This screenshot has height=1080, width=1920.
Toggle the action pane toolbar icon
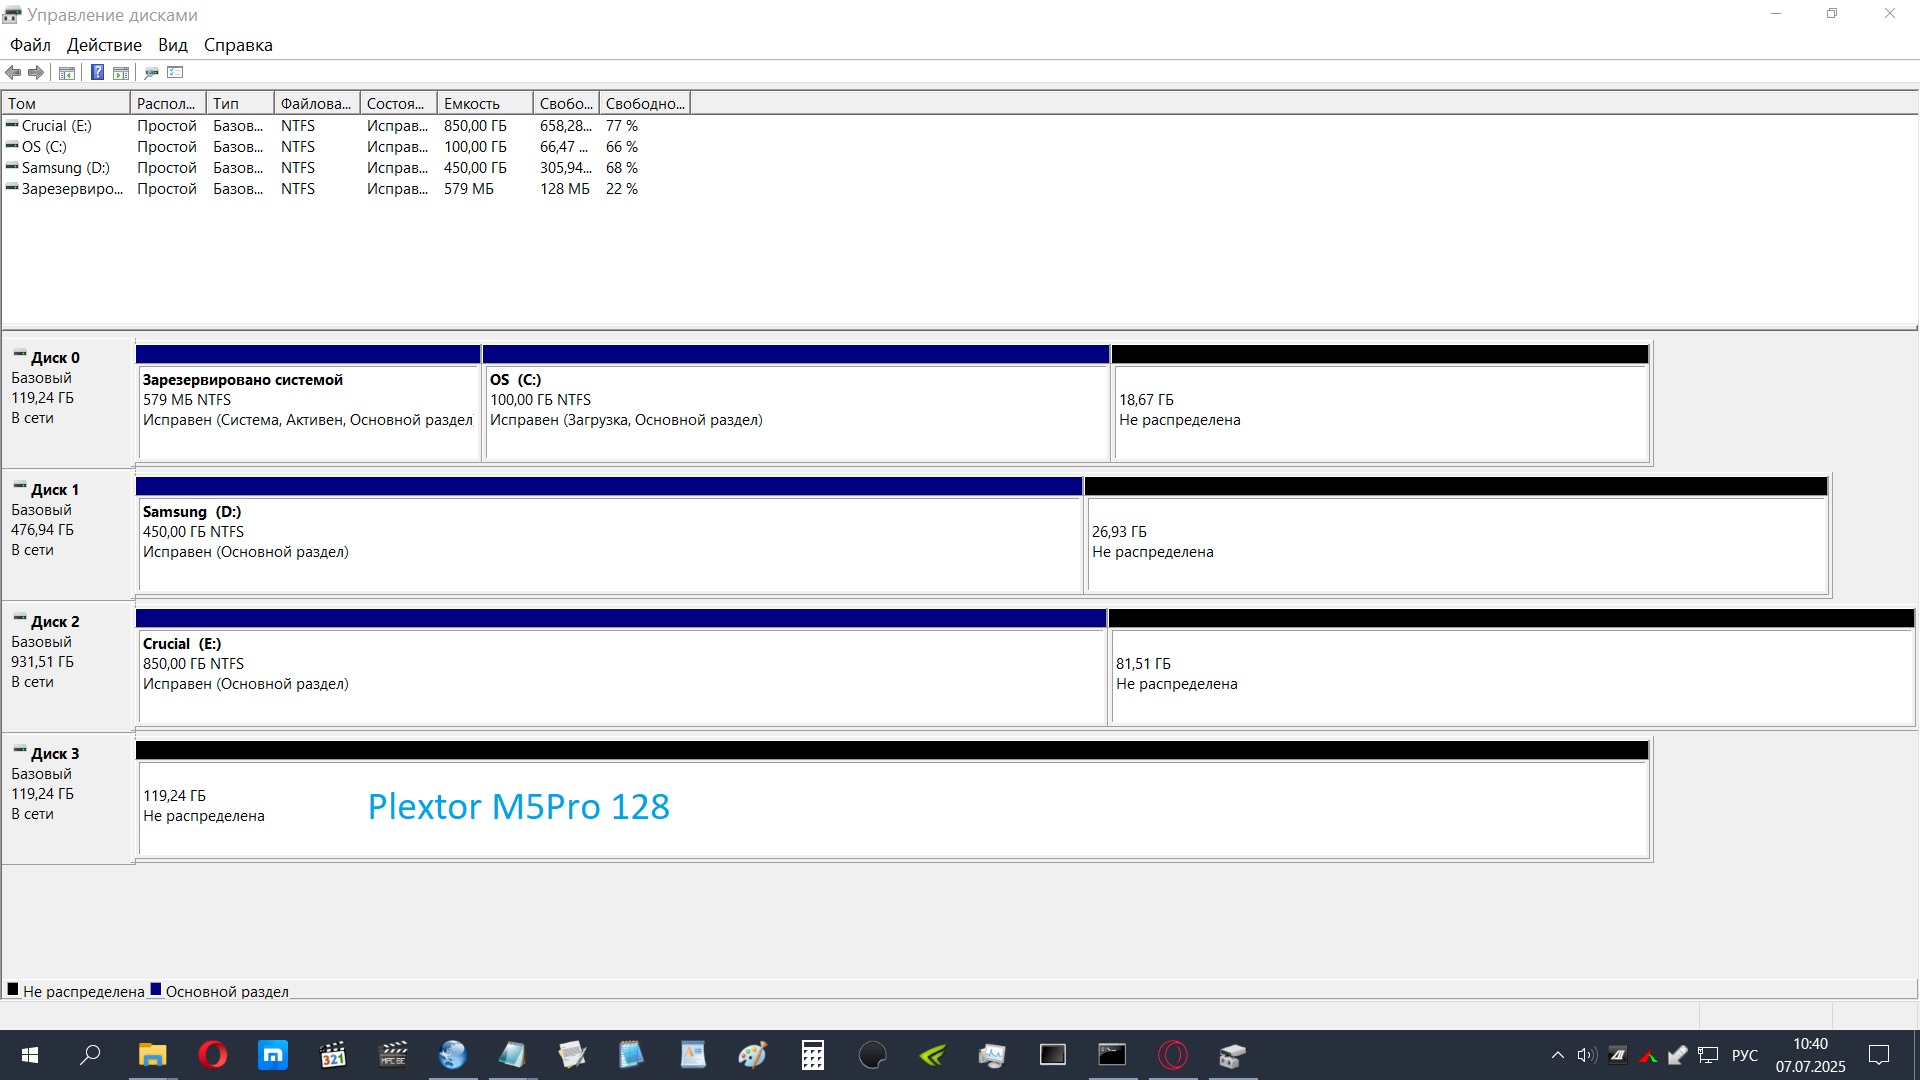[121, 72]
